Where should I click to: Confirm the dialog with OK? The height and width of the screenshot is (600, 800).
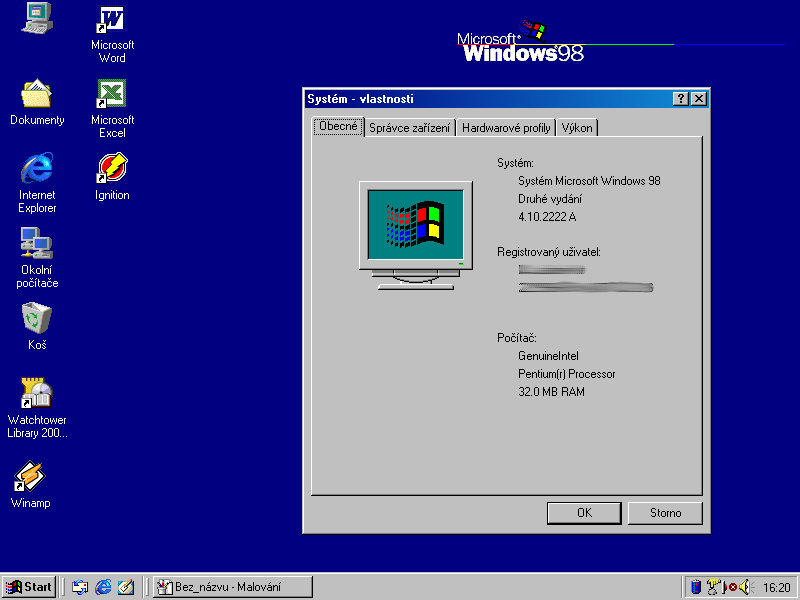584,513
